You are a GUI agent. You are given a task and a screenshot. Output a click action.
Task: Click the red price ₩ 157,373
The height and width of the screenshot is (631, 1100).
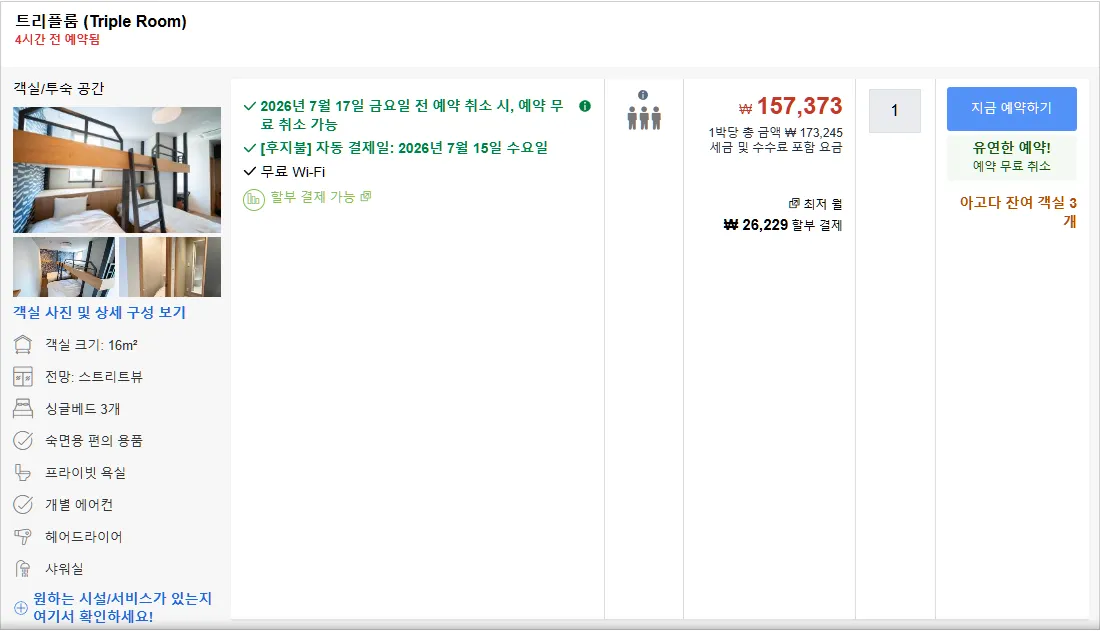coord(791,107)
